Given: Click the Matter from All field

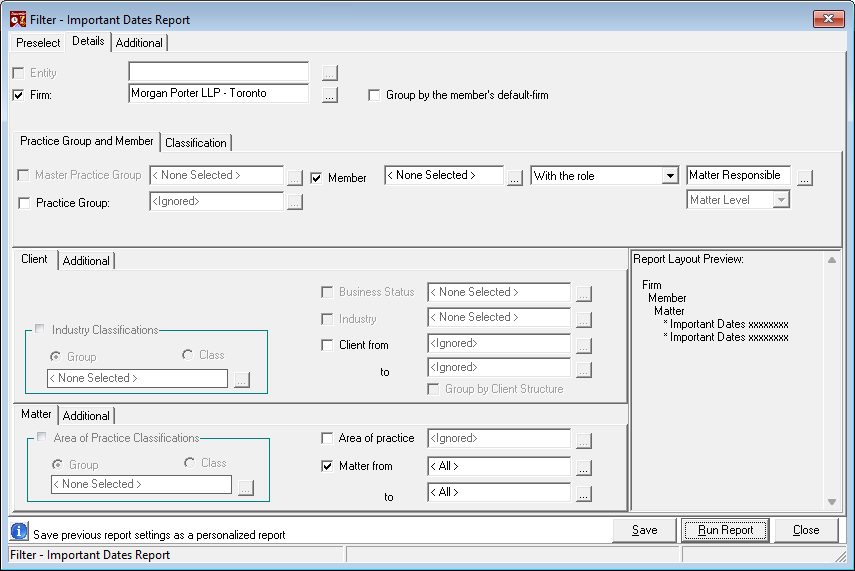Looking at the screenshot, I should click(499, 466).
